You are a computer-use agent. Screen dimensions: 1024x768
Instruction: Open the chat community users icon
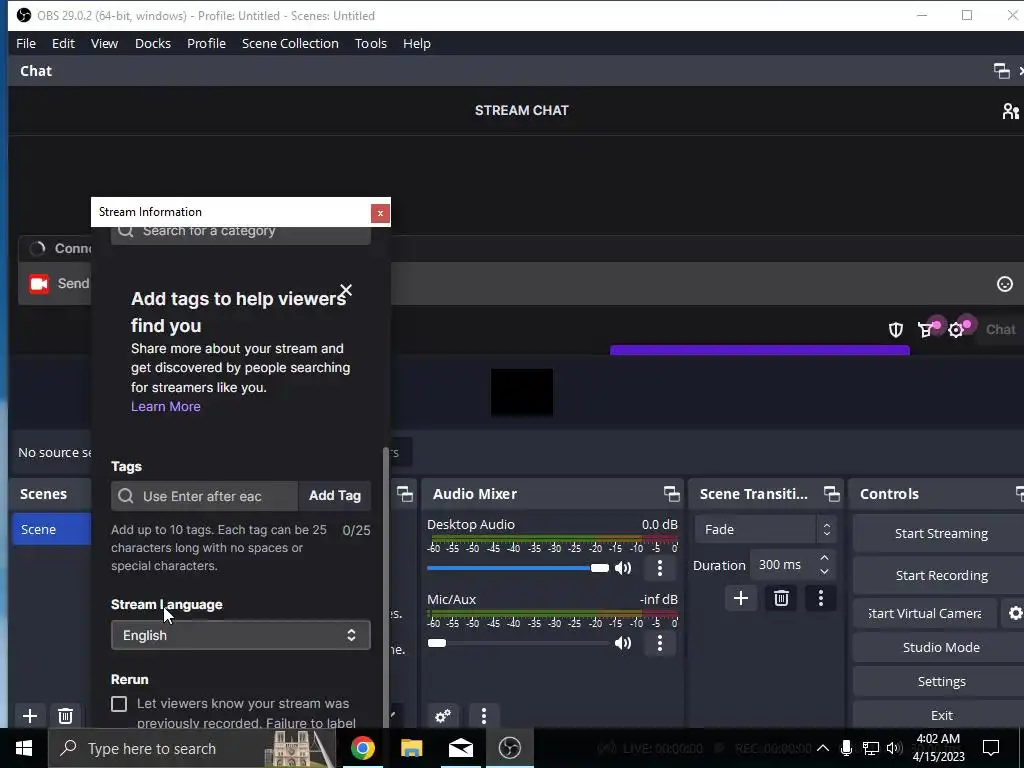coord(1010,111)
